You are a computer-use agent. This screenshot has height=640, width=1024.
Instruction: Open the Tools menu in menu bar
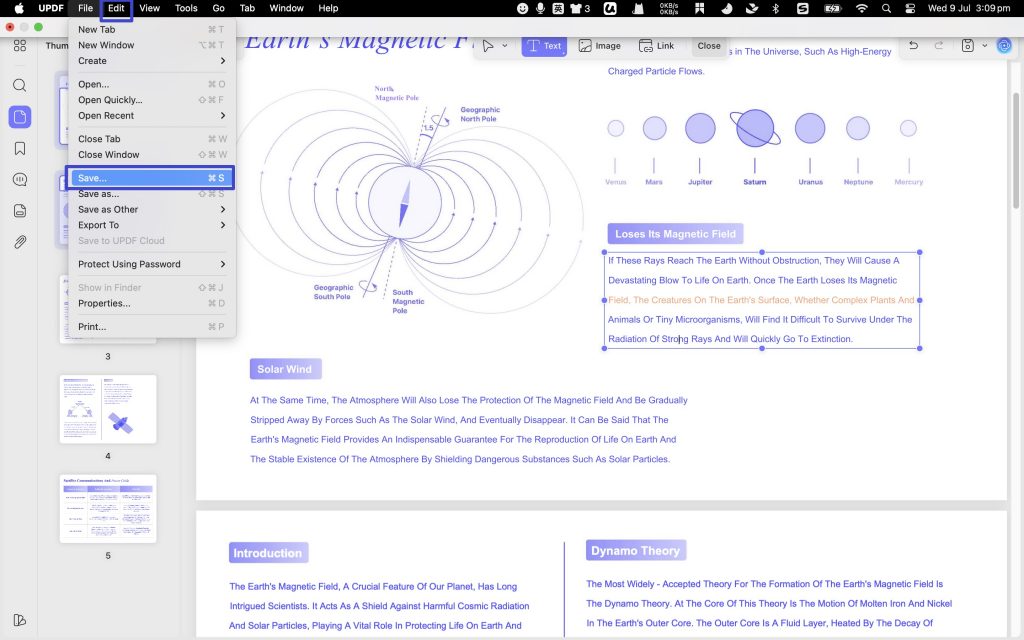pyautogui.click(x=186, y=8)
